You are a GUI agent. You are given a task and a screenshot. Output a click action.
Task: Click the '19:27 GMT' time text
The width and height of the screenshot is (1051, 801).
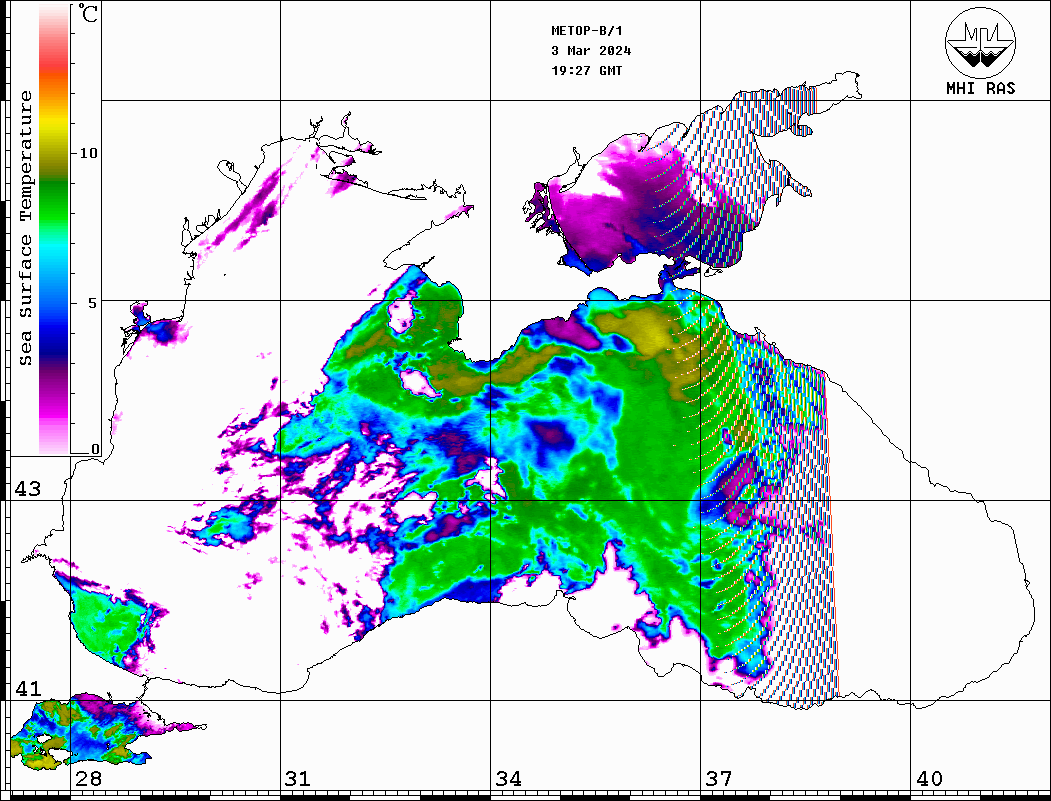(587, 70)
